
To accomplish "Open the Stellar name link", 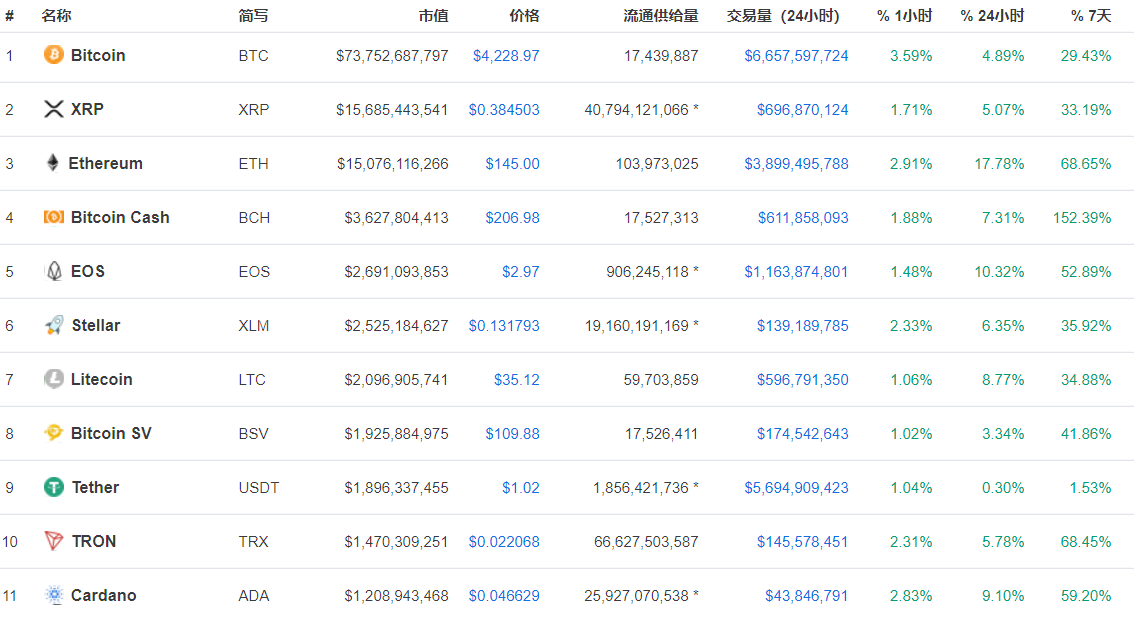I will pos(95,325).
